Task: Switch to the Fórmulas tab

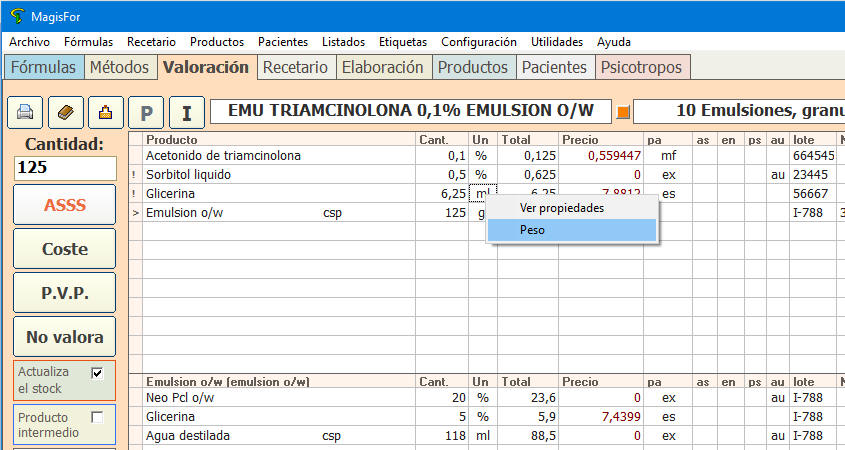Action: [x=43, y=67]
